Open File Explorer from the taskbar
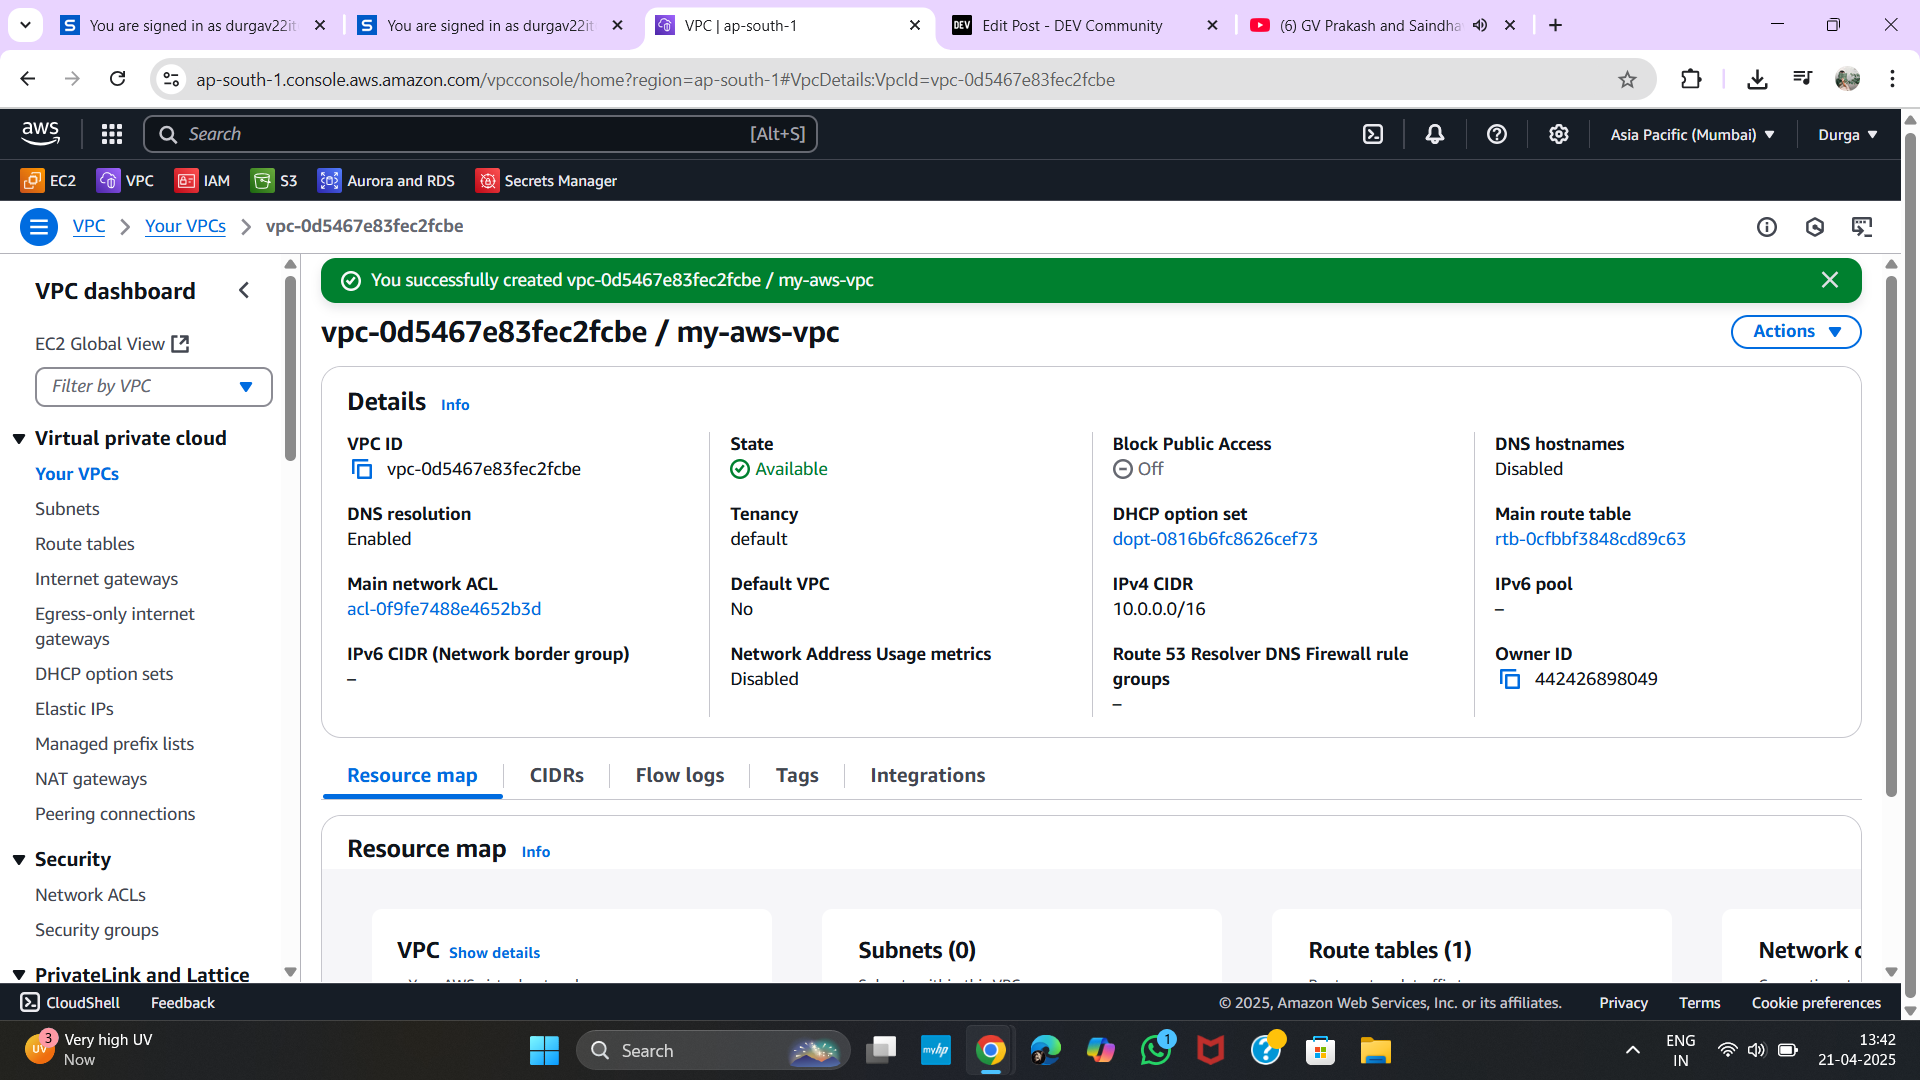This screenshot has width=1920, height=1080. 1375,1050
